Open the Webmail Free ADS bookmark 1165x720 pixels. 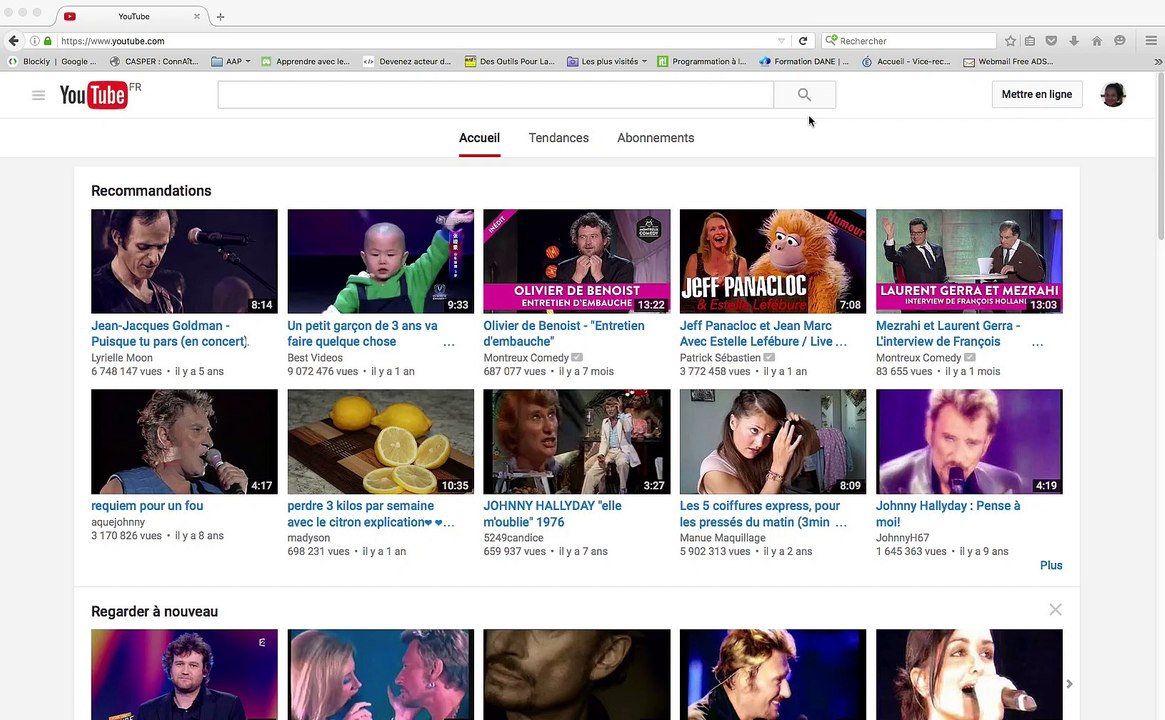(1008, 62)
